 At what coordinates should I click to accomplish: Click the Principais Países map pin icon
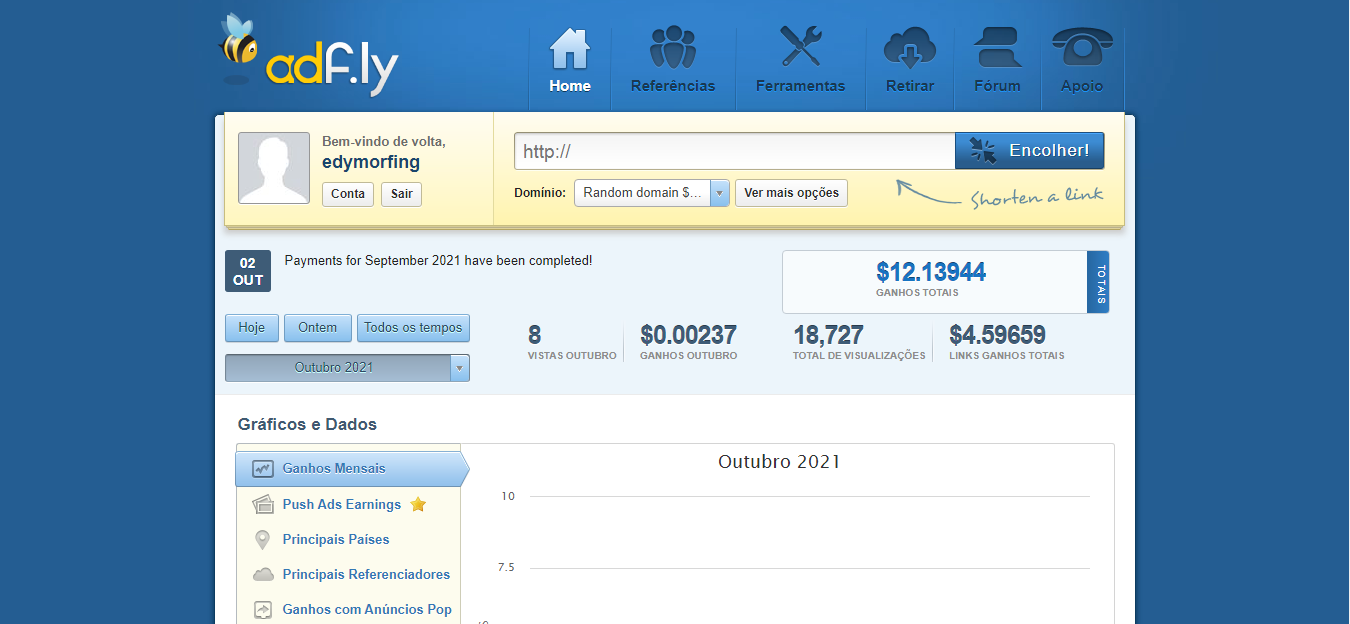[262, 540]
